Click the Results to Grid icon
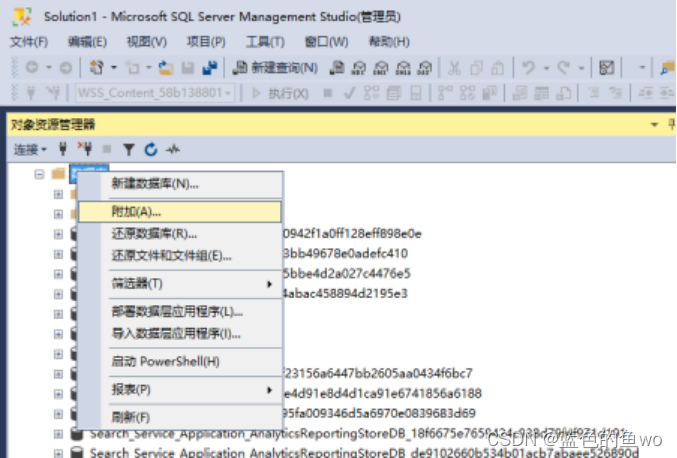The width and height of the screenshot is (677, 458). pyautogui.click(x=541, y=93)
